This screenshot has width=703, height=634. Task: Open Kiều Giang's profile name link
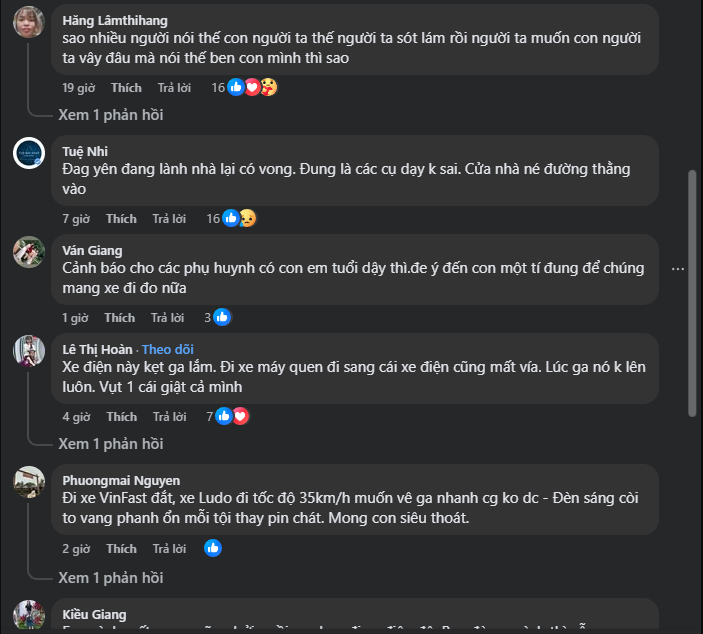pos(94,614)
